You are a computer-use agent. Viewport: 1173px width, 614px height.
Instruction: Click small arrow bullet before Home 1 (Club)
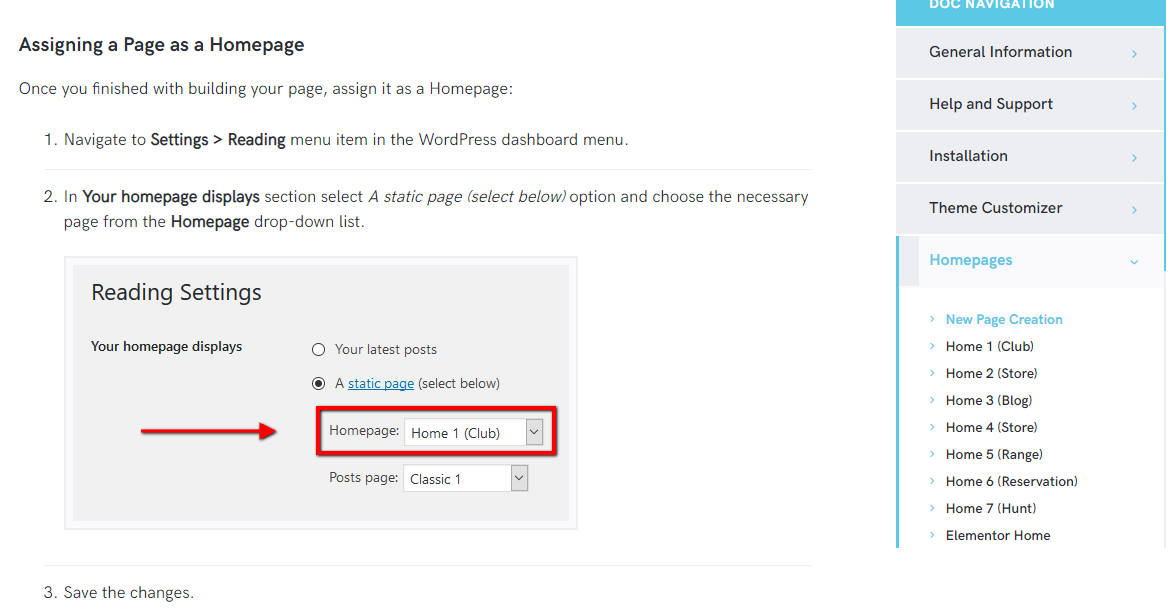pos(932,346)
